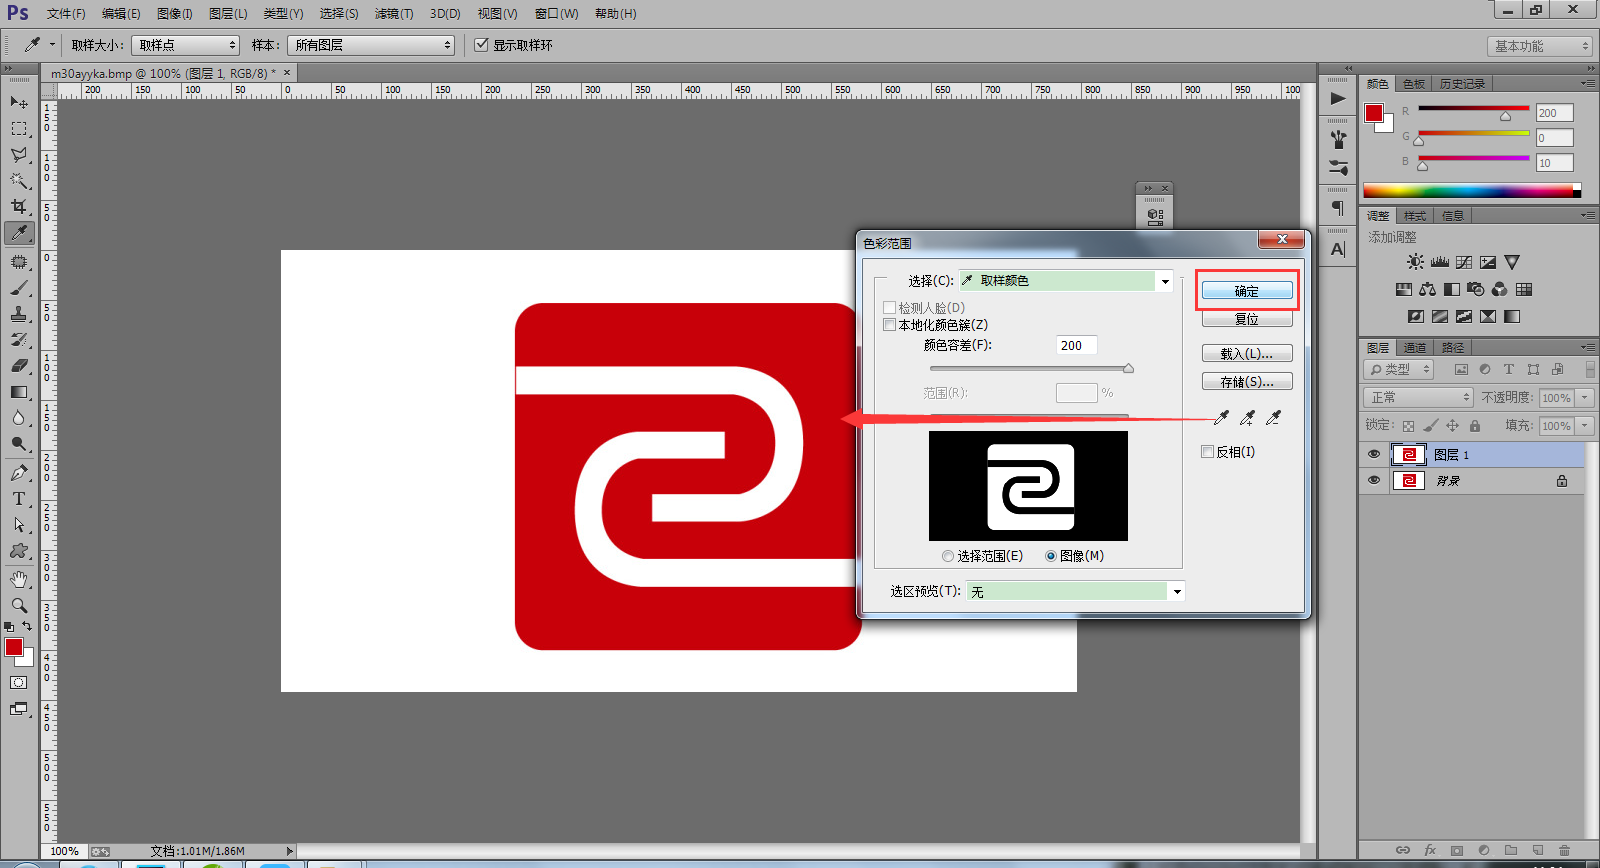Open 选择(S) menu
The image size is (1600, 868).
[339, 13]
